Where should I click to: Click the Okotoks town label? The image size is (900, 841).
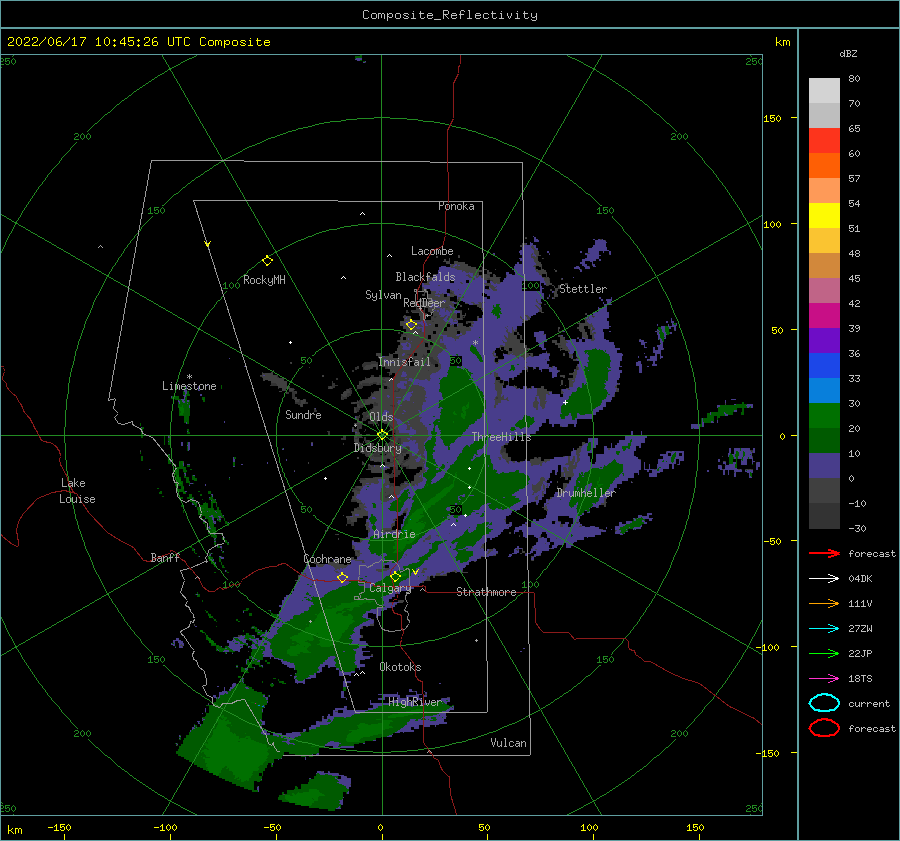pyautogui.click(x=400, y=667)
